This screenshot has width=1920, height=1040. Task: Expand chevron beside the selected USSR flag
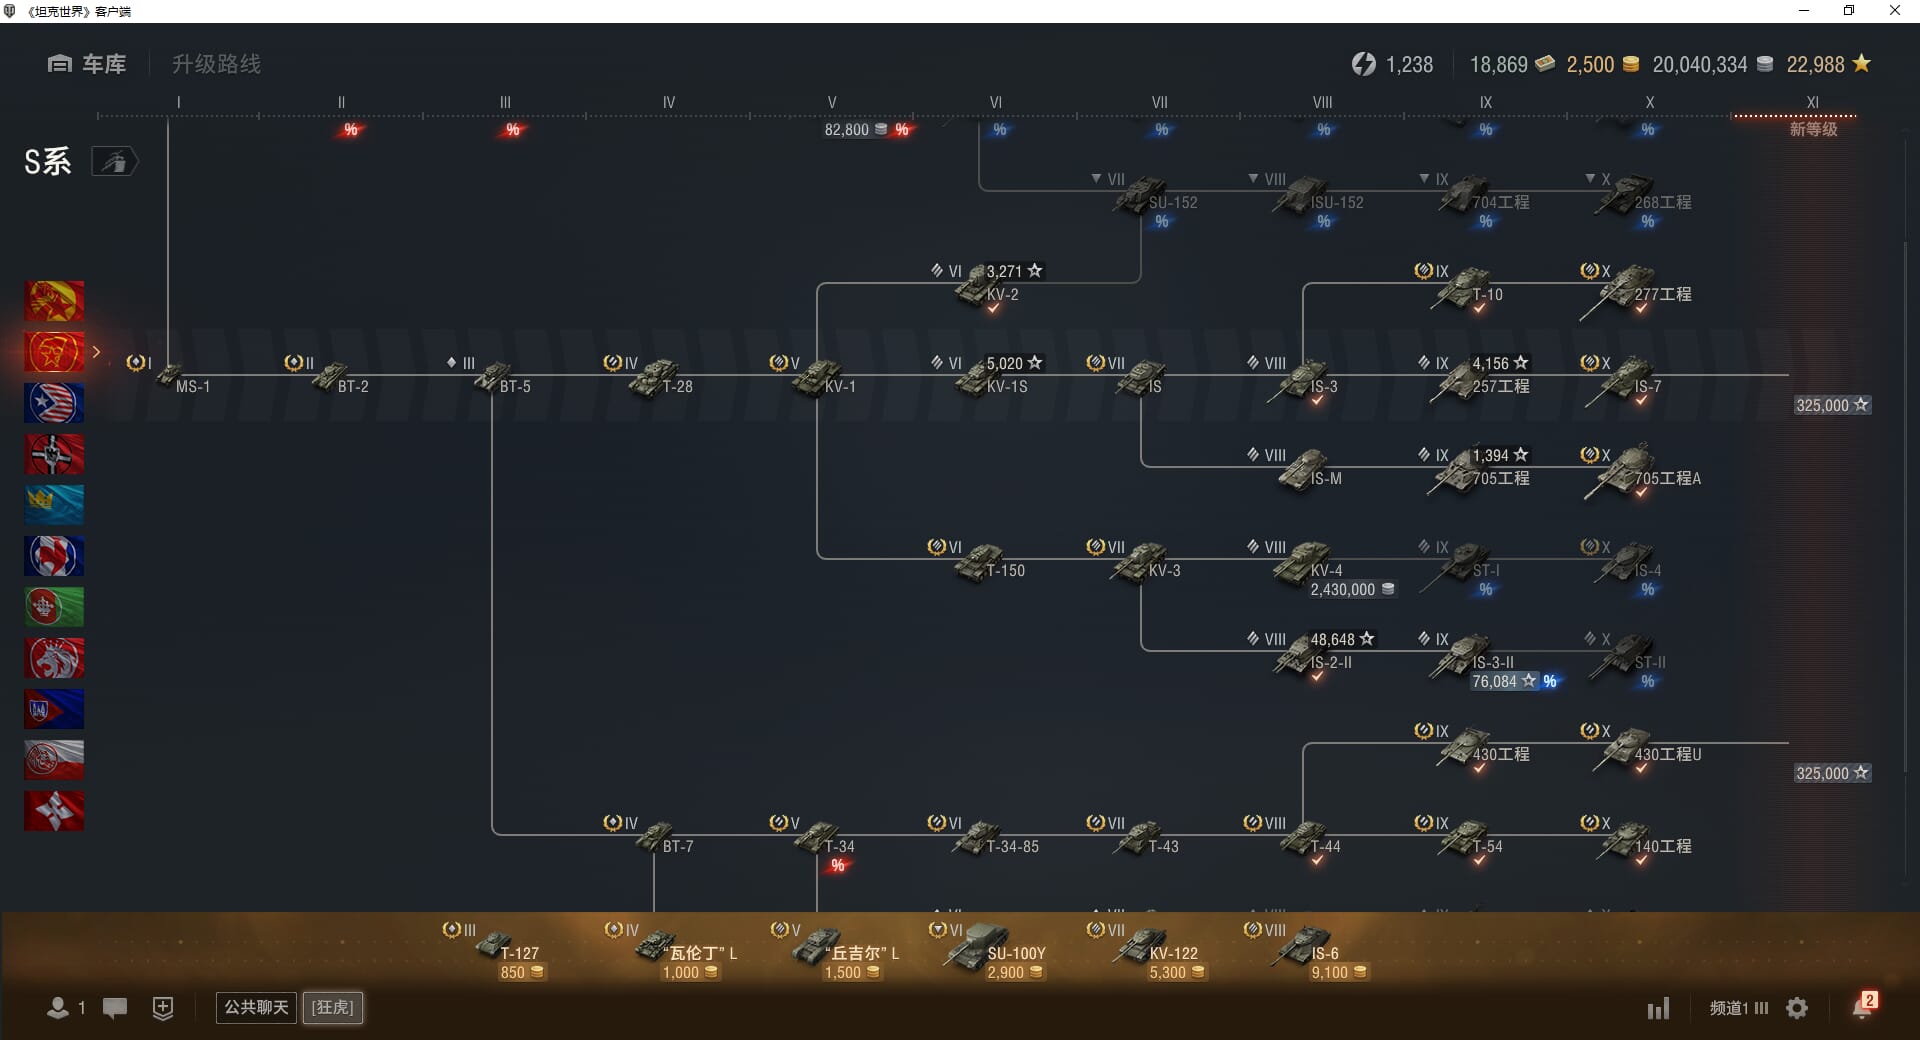(97, 352)
